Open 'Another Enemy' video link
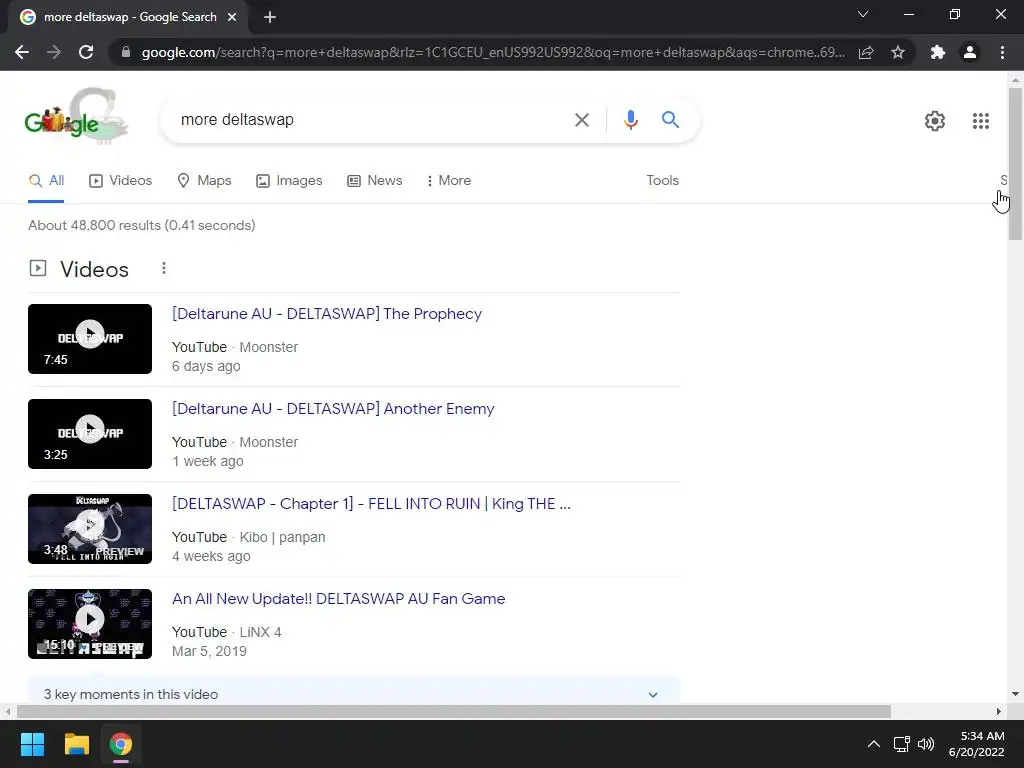Screen dimensions: 1024x768 pyautogui.click(x=333, y=409)
